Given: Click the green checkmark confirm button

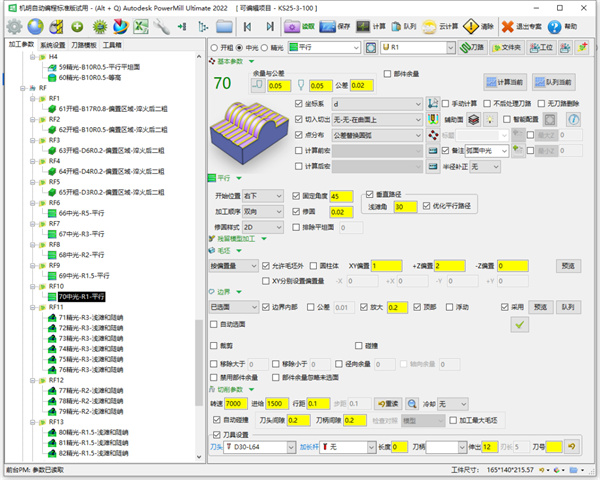Looking at the screenshot, I should click(x=519, y=324).
